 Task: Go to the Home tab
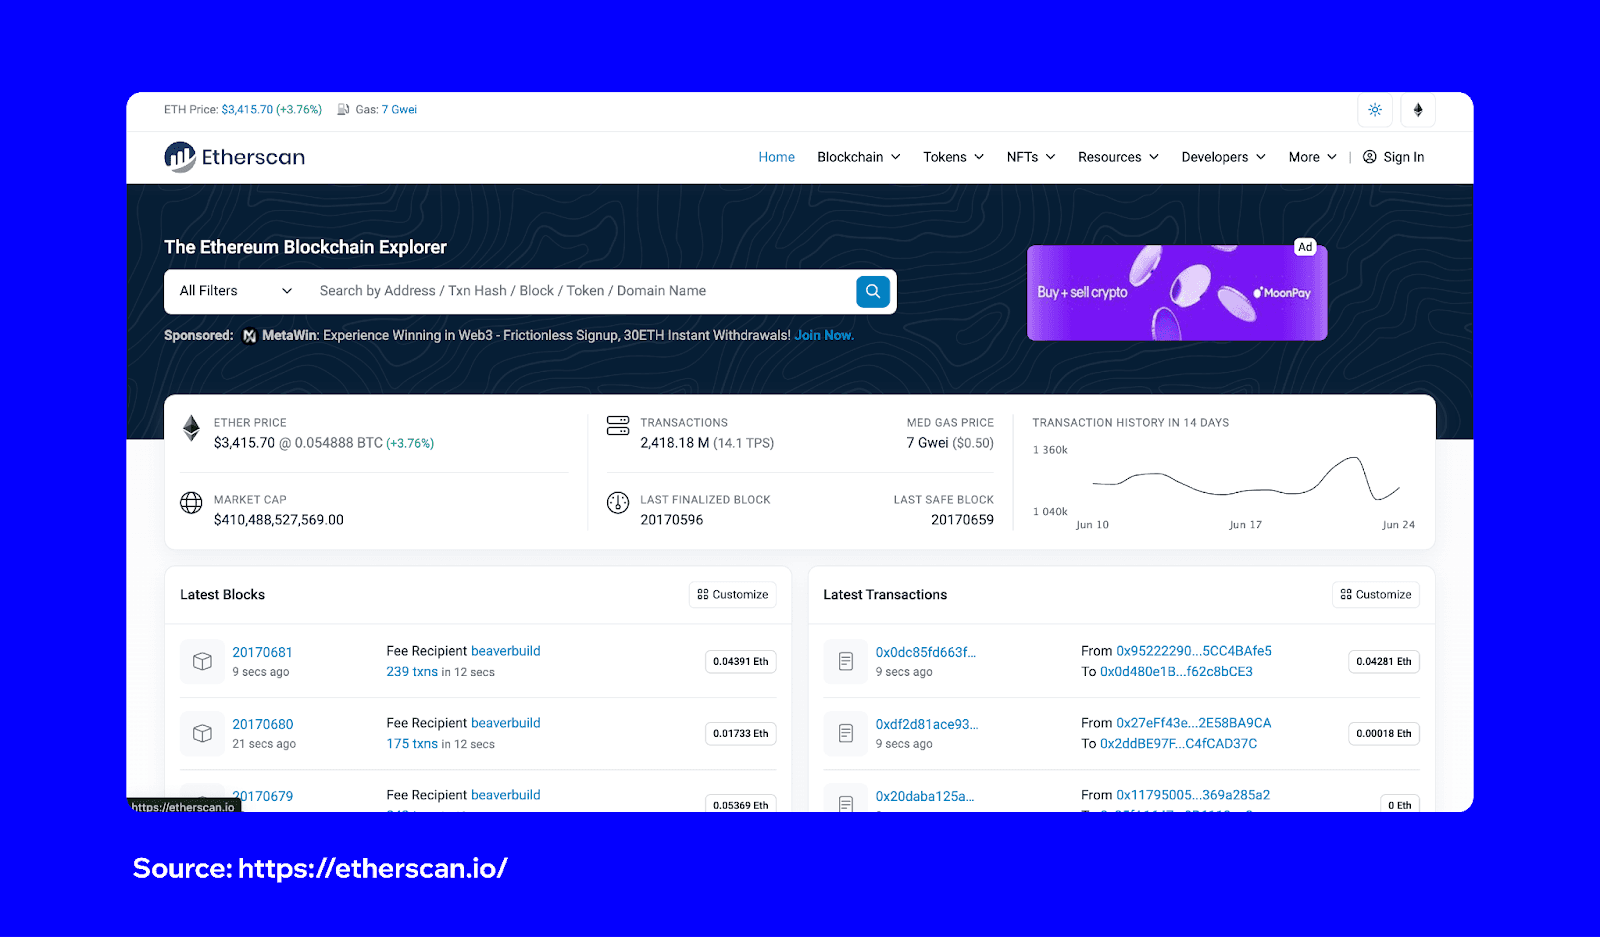click(x=776, y=157)
